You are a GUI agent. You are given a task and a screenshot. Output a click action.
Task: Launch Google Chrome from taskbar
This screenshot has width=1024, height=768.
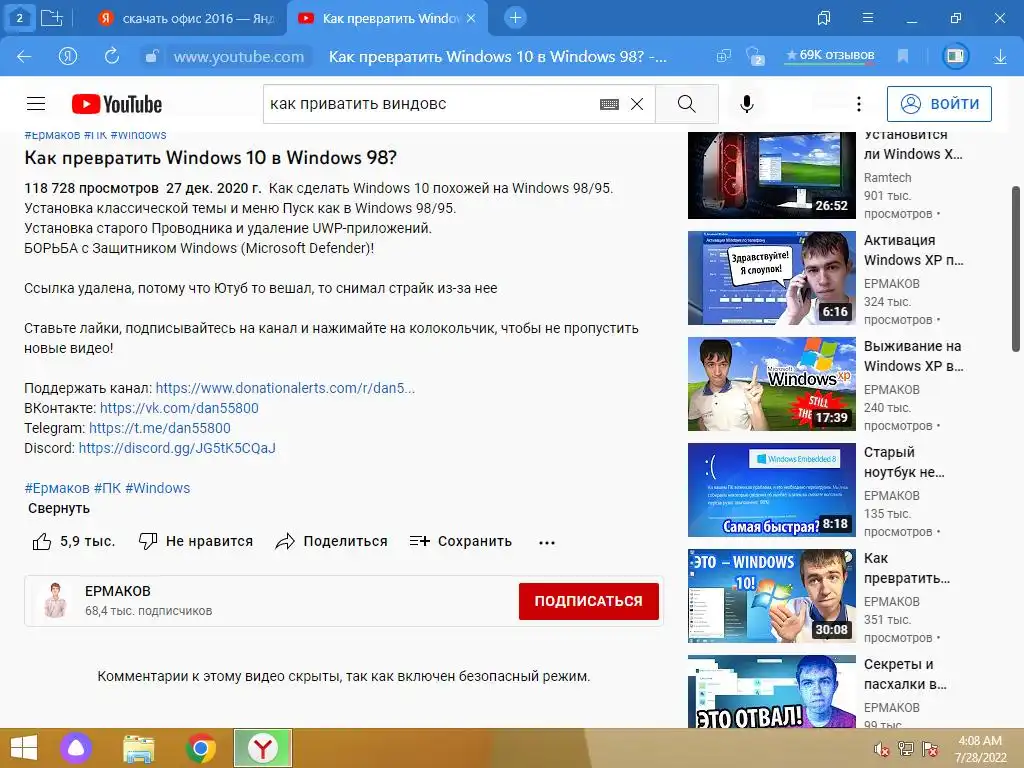click(201, 748)
